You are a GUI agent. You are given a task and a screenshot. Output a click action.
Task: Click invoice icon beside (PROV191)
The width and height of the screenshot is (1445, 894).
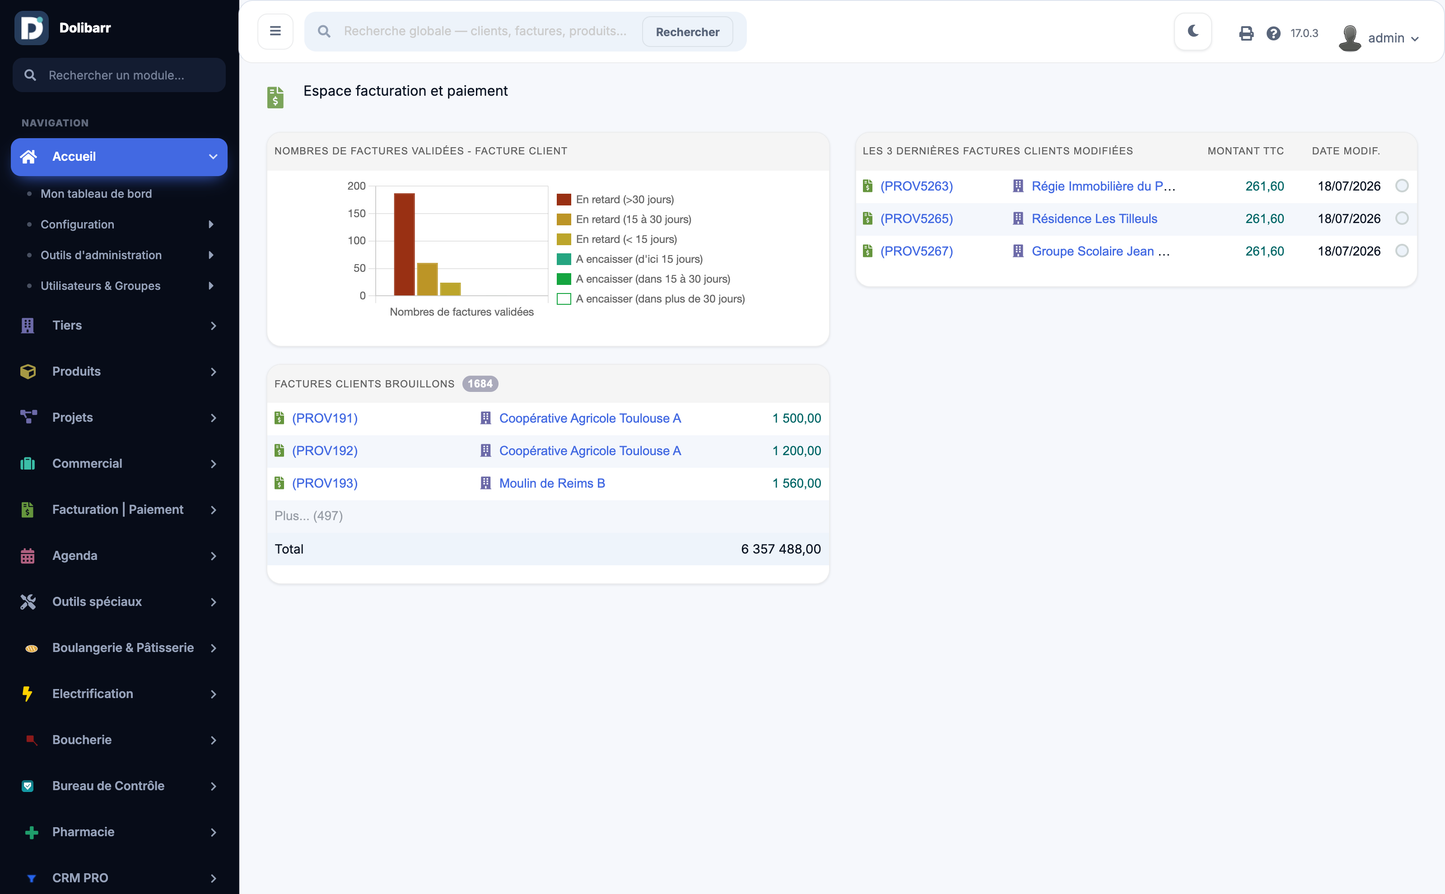pyautogui.click(x=279, y=419)
